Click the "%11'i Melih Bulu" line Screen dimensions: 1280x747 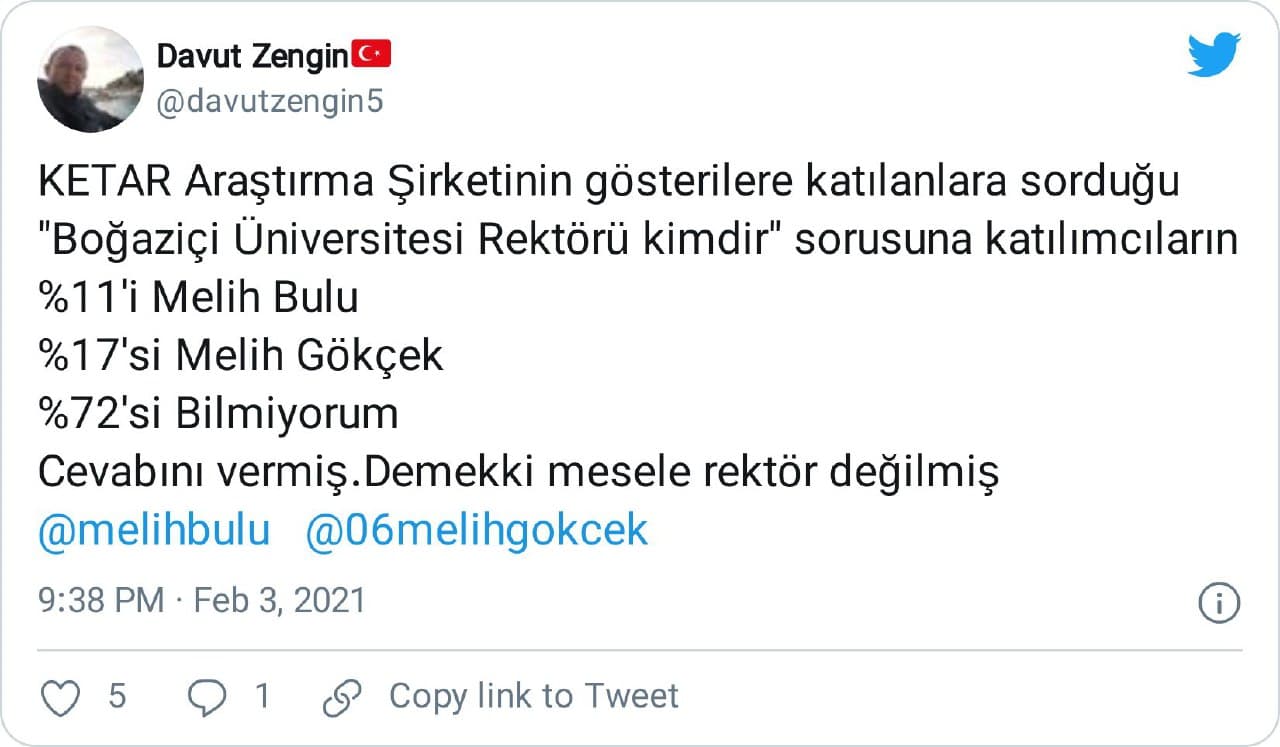[198, 299]
